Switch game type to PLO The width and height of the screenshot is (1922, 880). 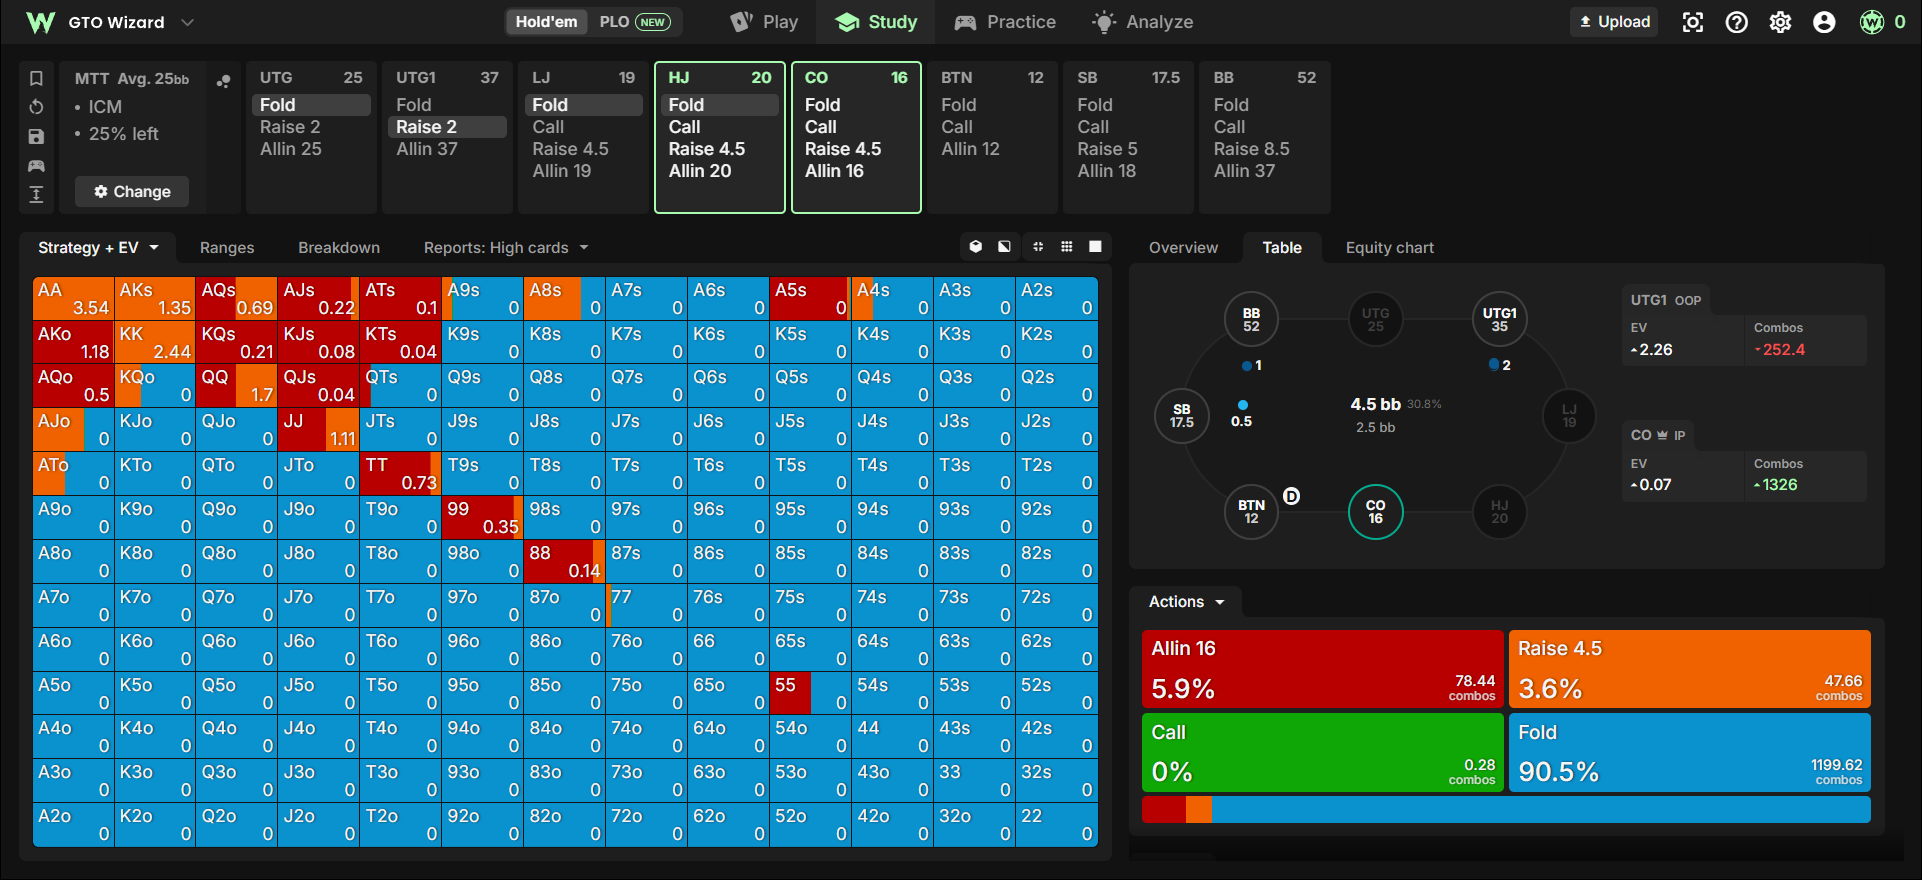pyautogui.click(x=634, y=22)
